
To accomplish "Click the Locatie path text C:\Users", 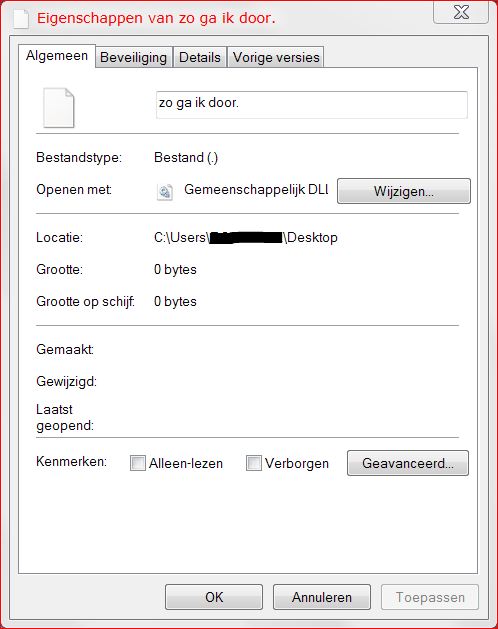I will (180, 237).
